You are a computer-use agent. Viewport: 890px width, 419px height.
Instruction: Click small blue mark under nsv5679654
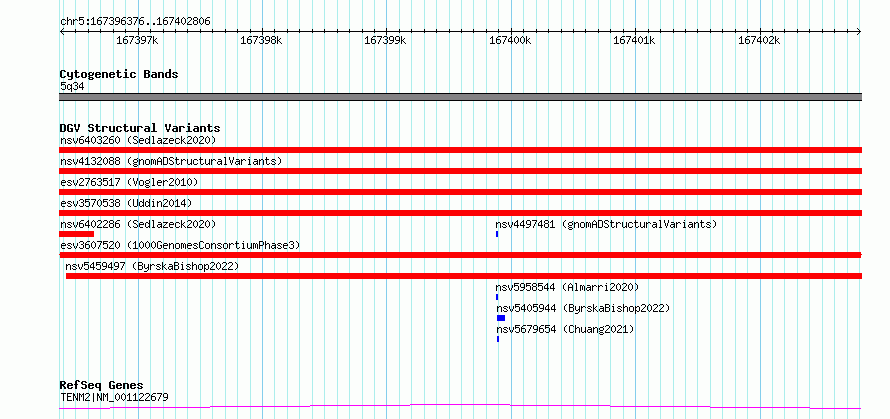498,339
